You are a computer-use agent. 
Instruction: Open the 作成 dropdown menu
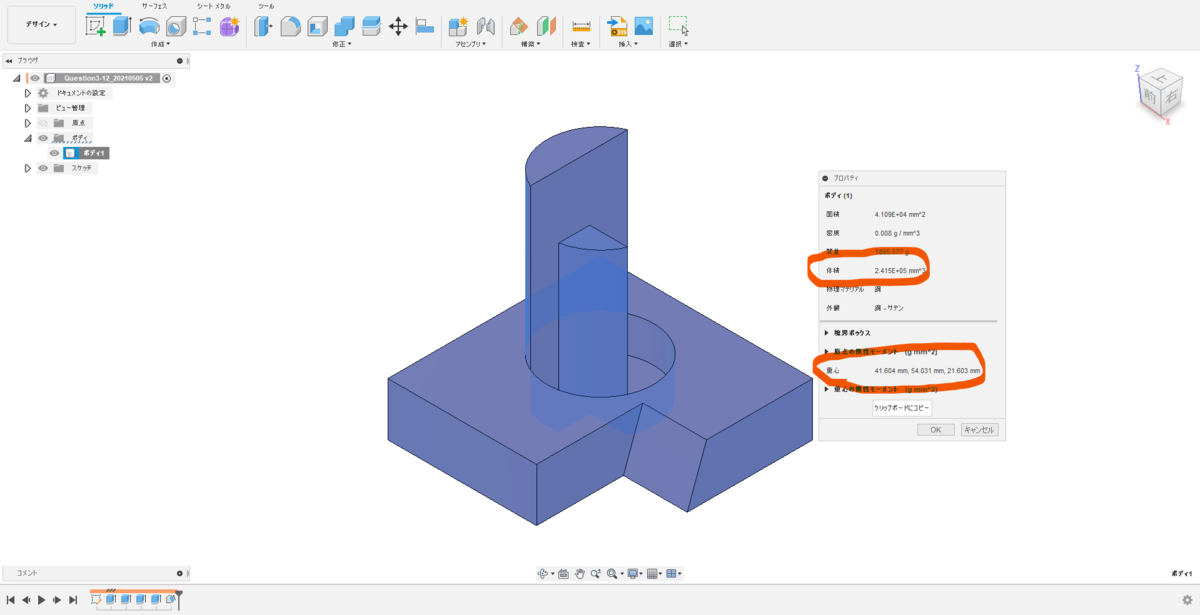point(160,44)
